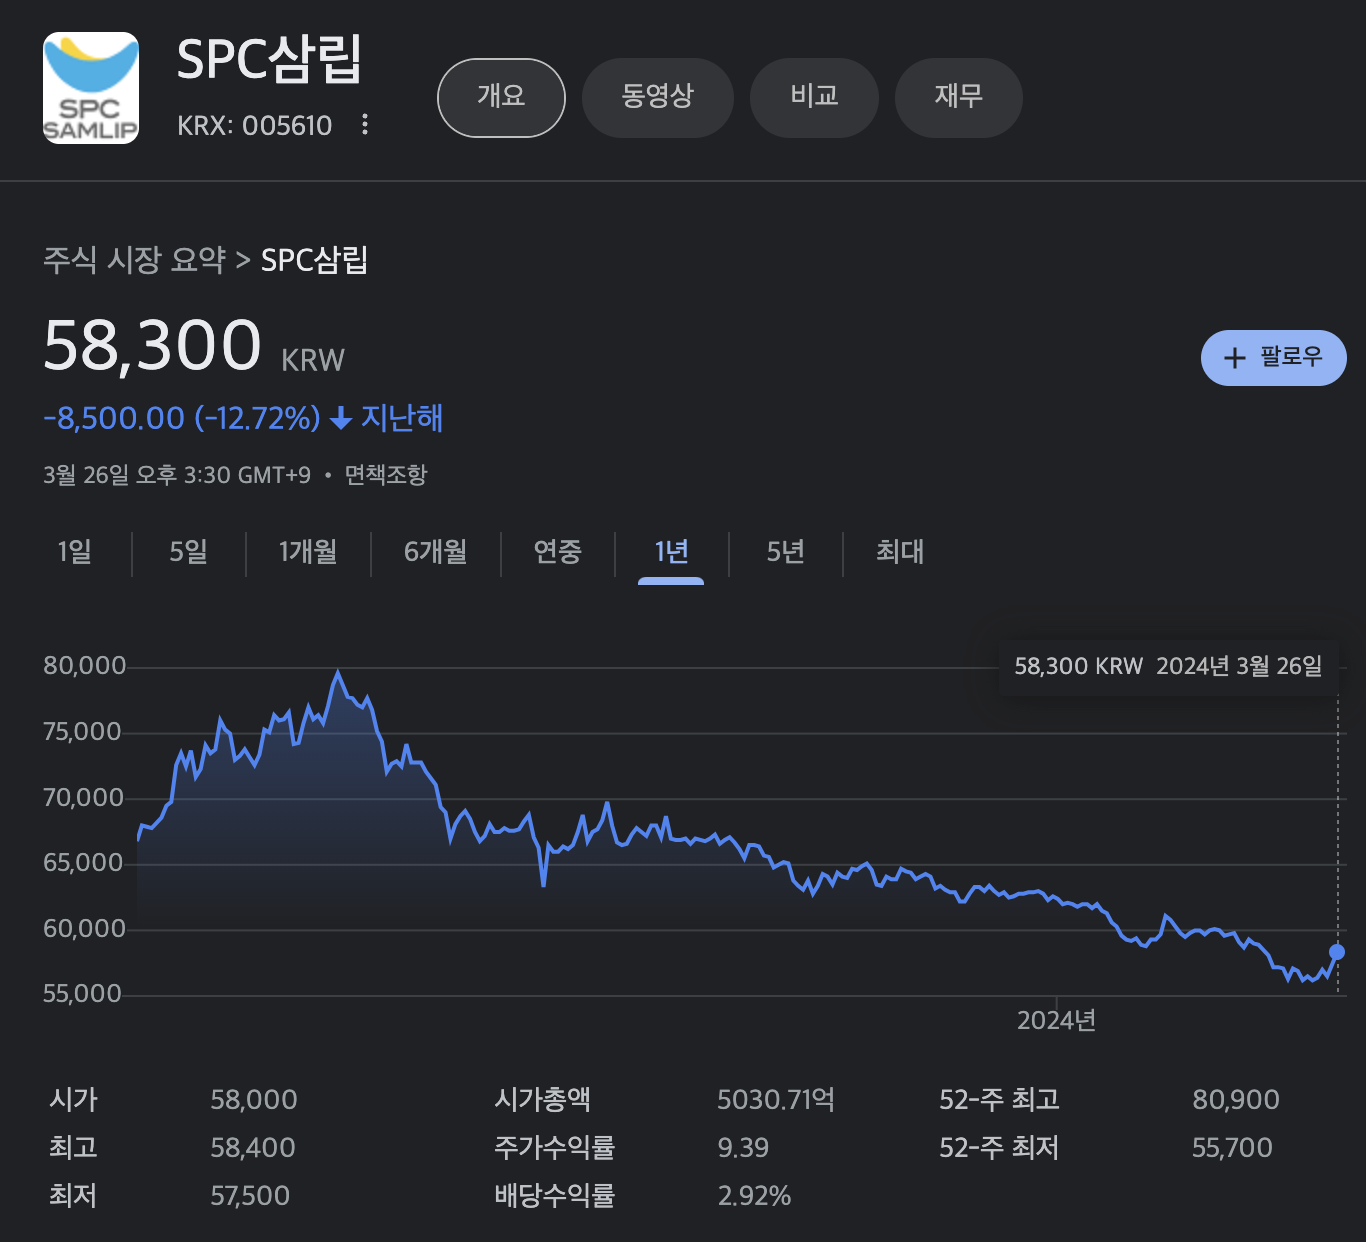Image resolution: width=1366 pixels, height=1242 pixels.
Task: Click the KRX: 005610 ticker text
Action: pyautogui.click(x=255, y=126)
